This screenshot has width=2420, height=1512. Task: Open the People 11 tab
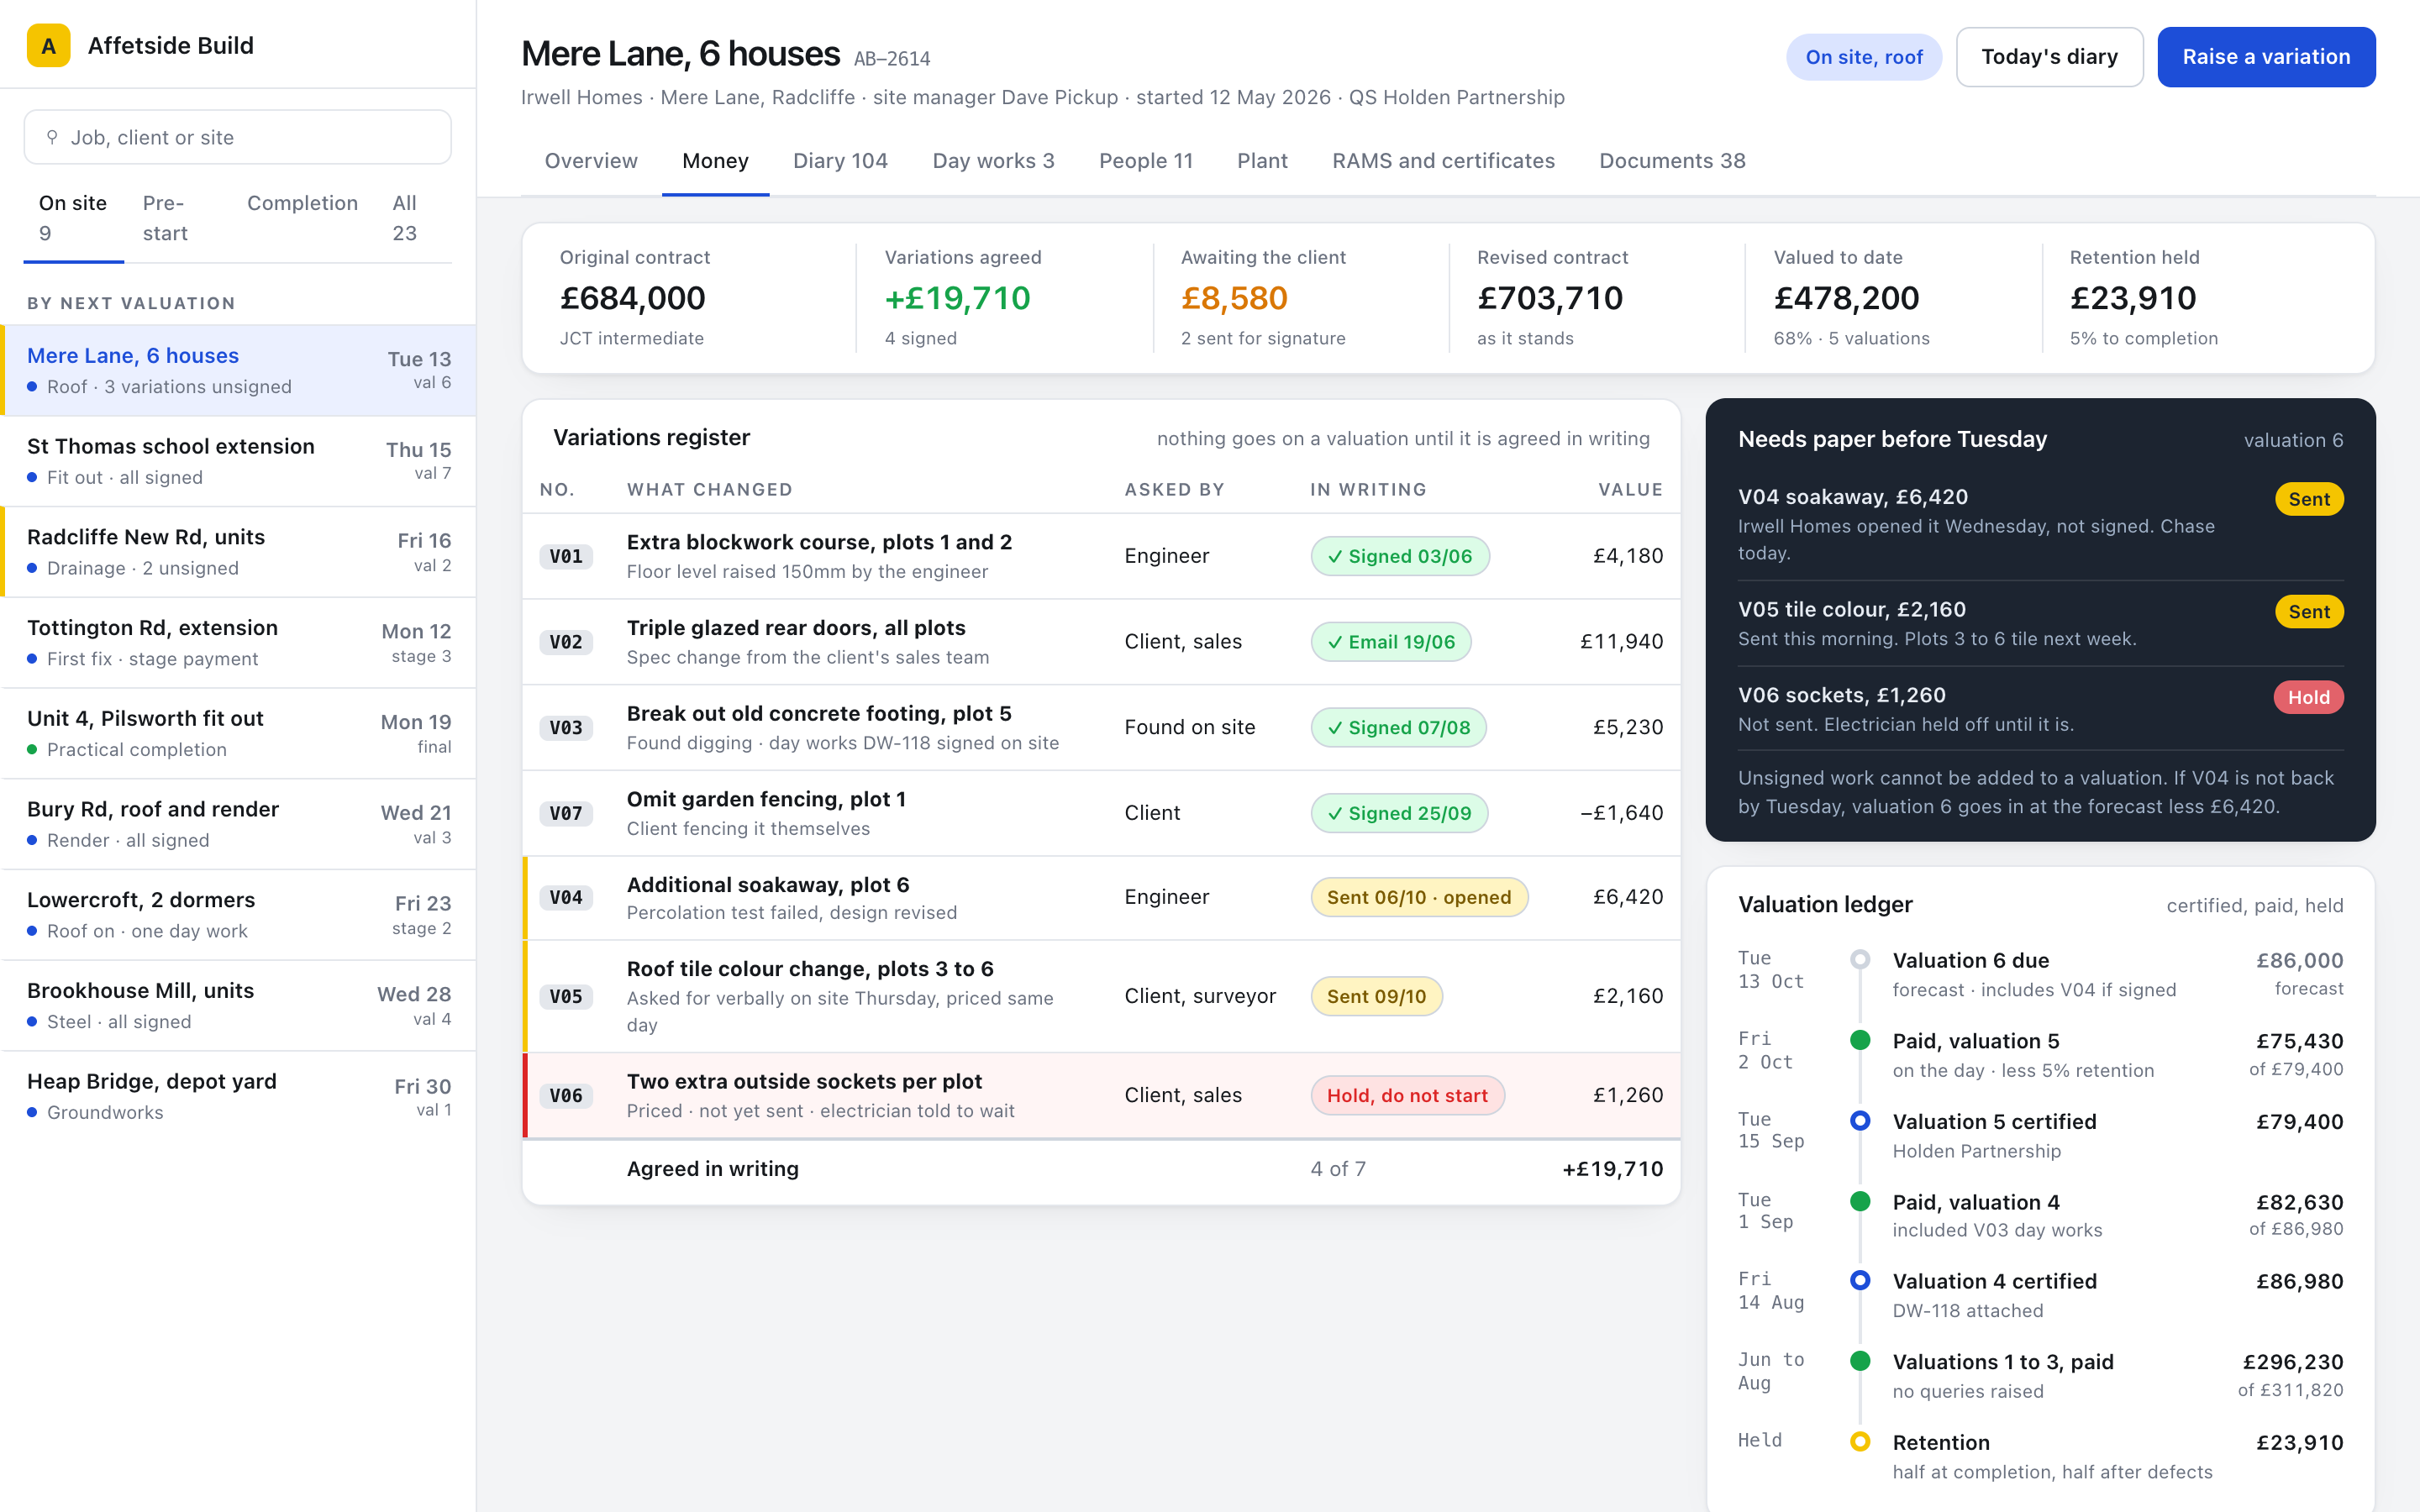tap(1146, 161)
